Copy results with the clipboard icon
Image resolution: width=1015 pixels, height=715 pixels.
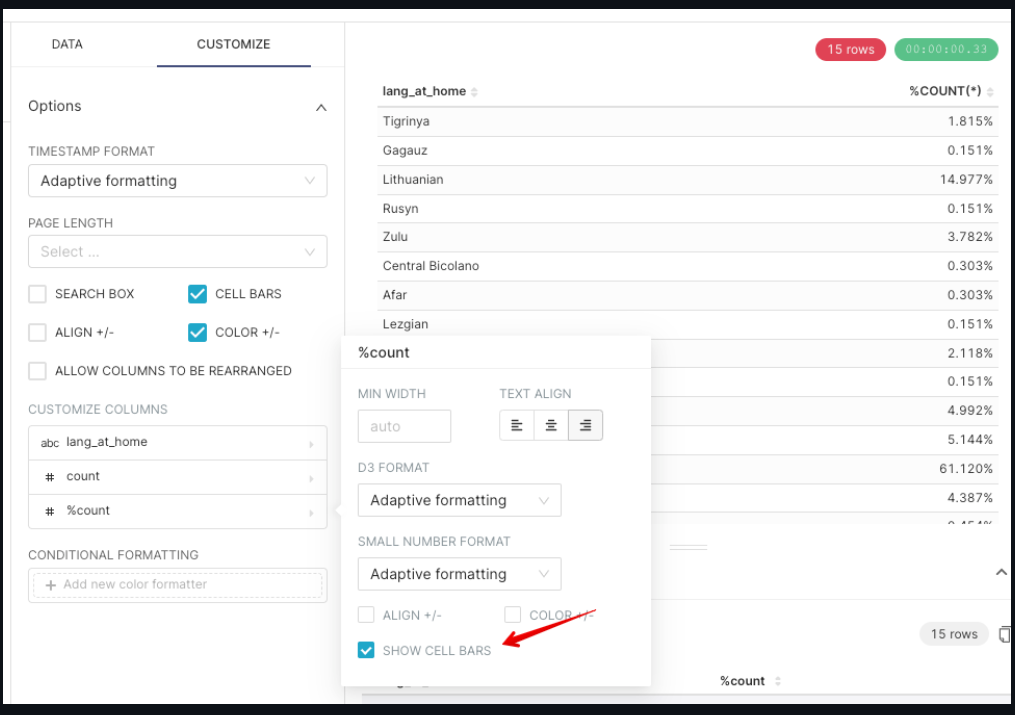pyautogui.click(x=1005, y=635)
